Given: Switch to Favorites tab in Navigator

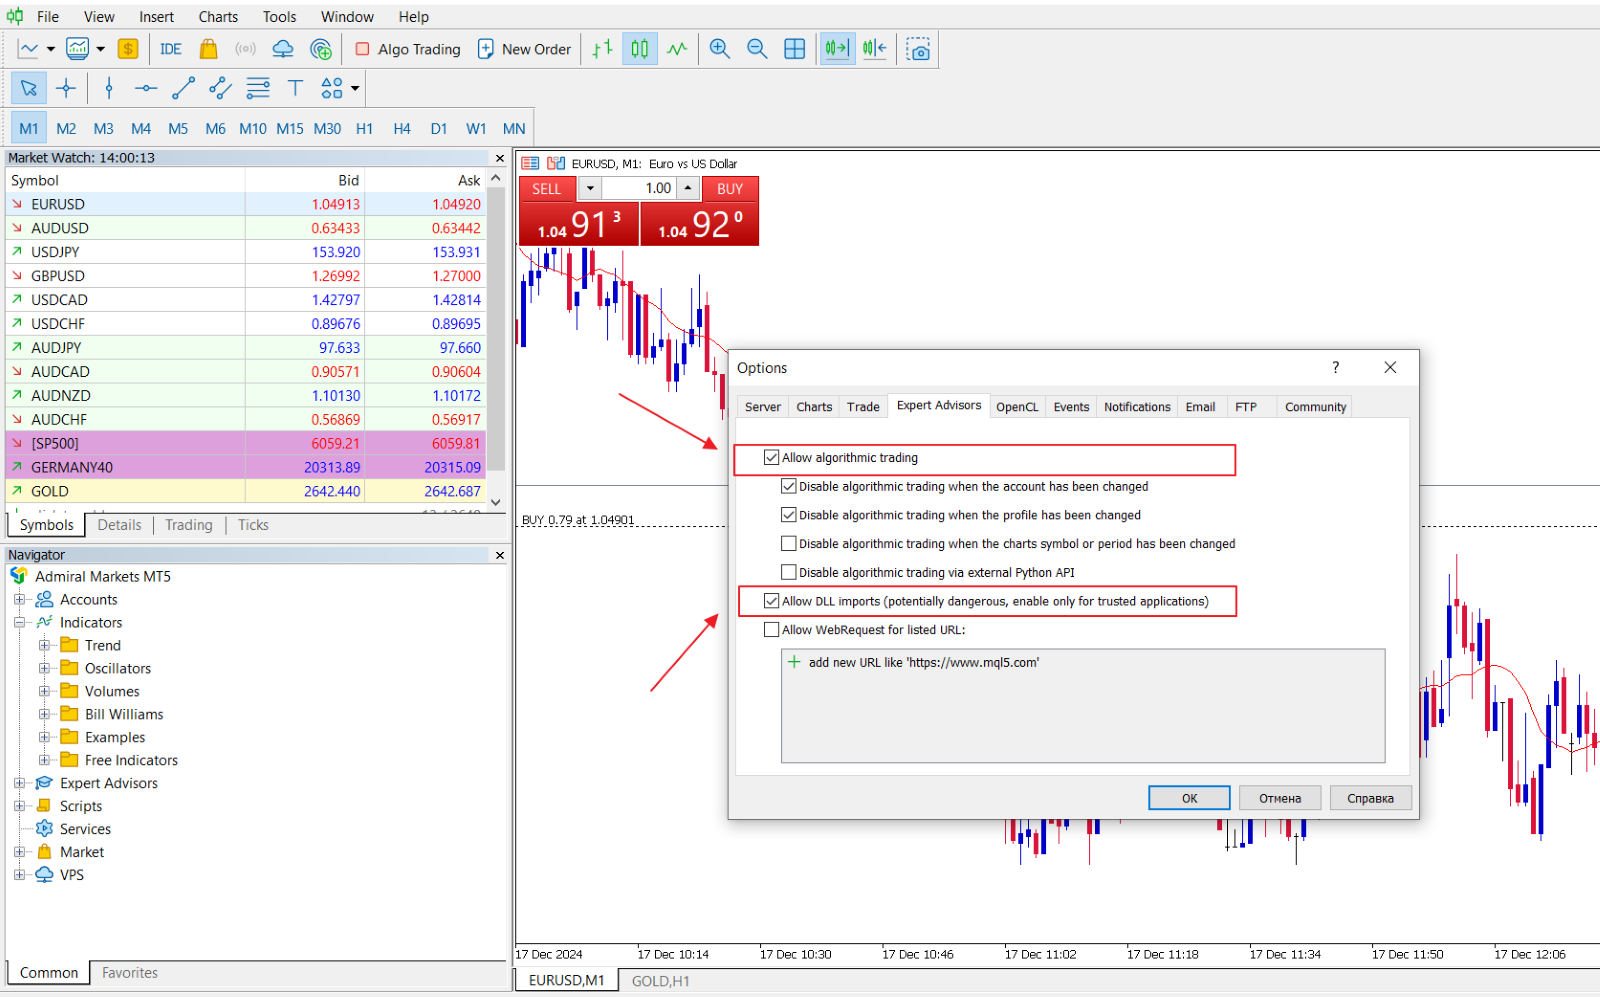Looking at the screenshot, I should point(130,973).
